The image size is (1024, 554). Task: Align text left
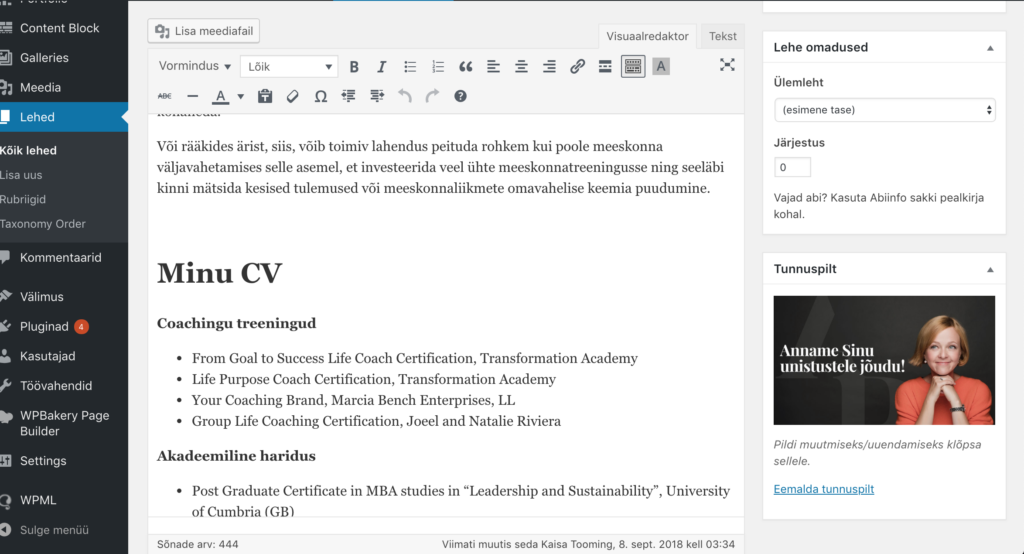point(493,67)
